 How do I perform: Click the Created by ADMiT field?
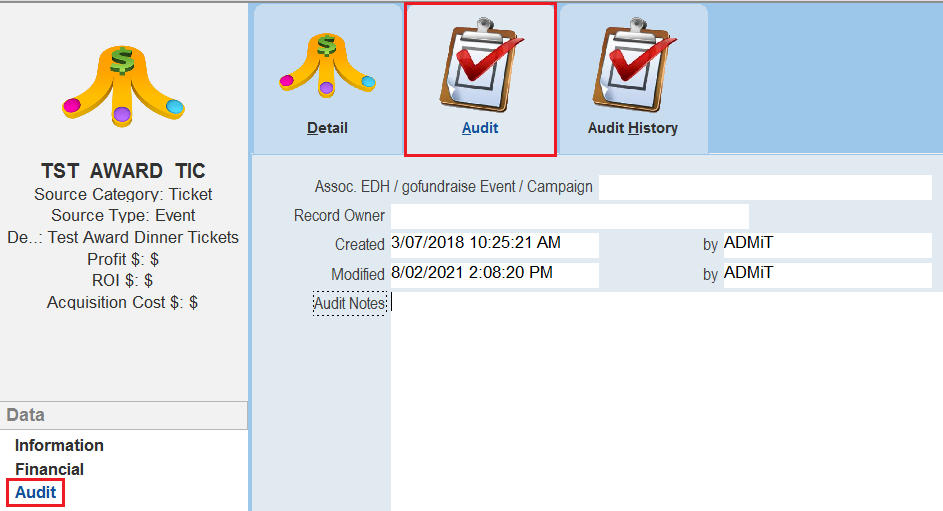pos(828,244)
